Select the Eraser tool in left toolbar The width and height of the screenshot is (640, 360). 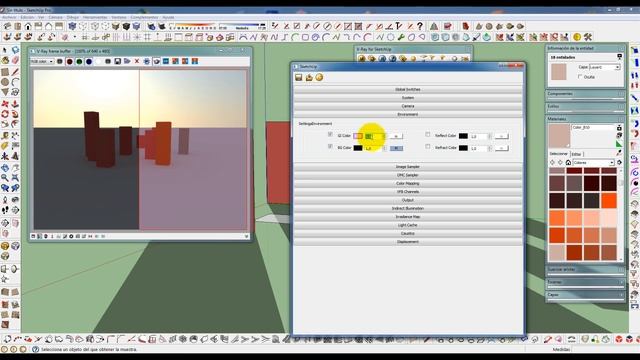[x=15, y=60]
